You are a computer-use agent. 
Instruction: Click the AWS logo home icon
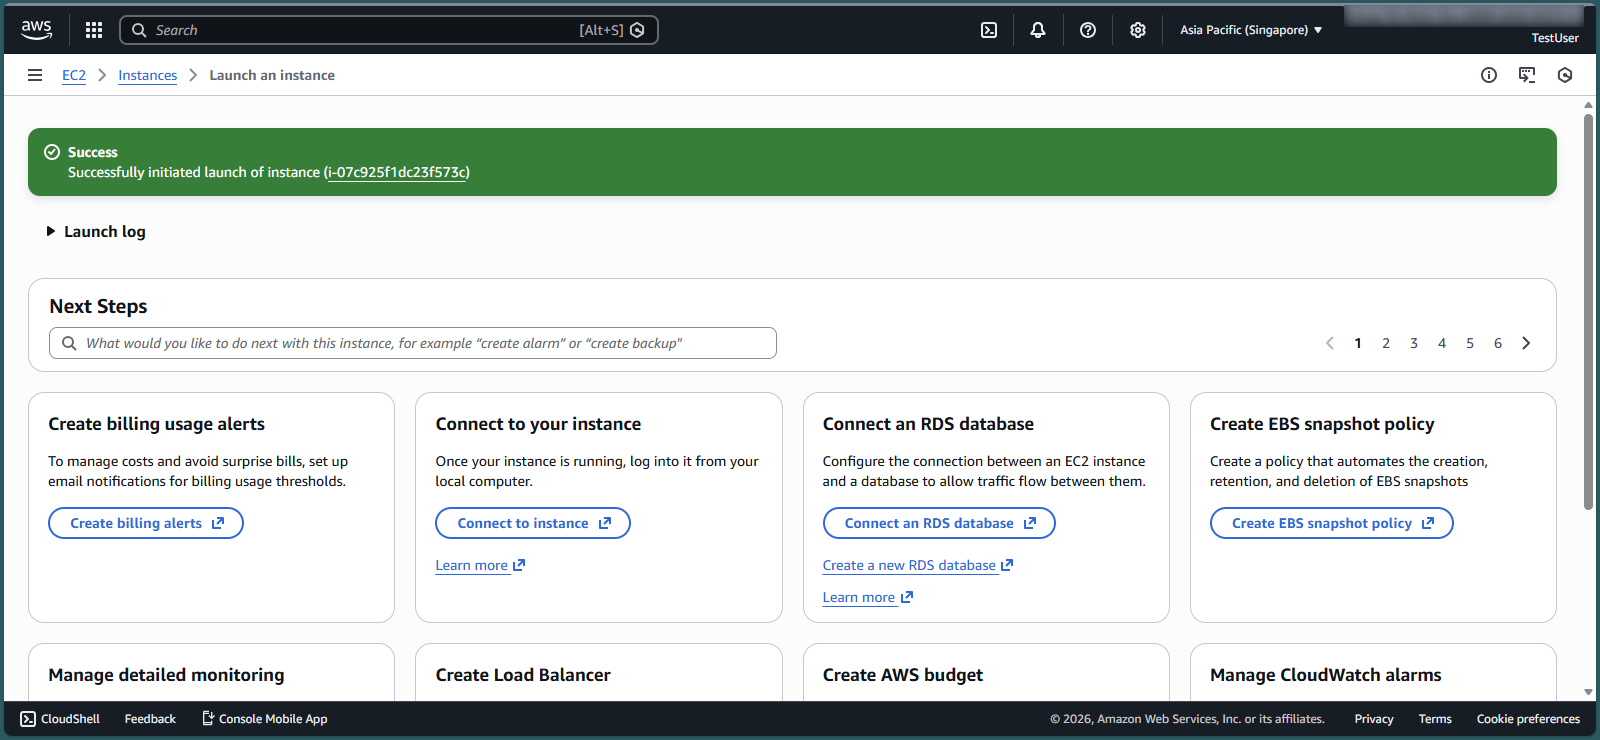(37, 30)
